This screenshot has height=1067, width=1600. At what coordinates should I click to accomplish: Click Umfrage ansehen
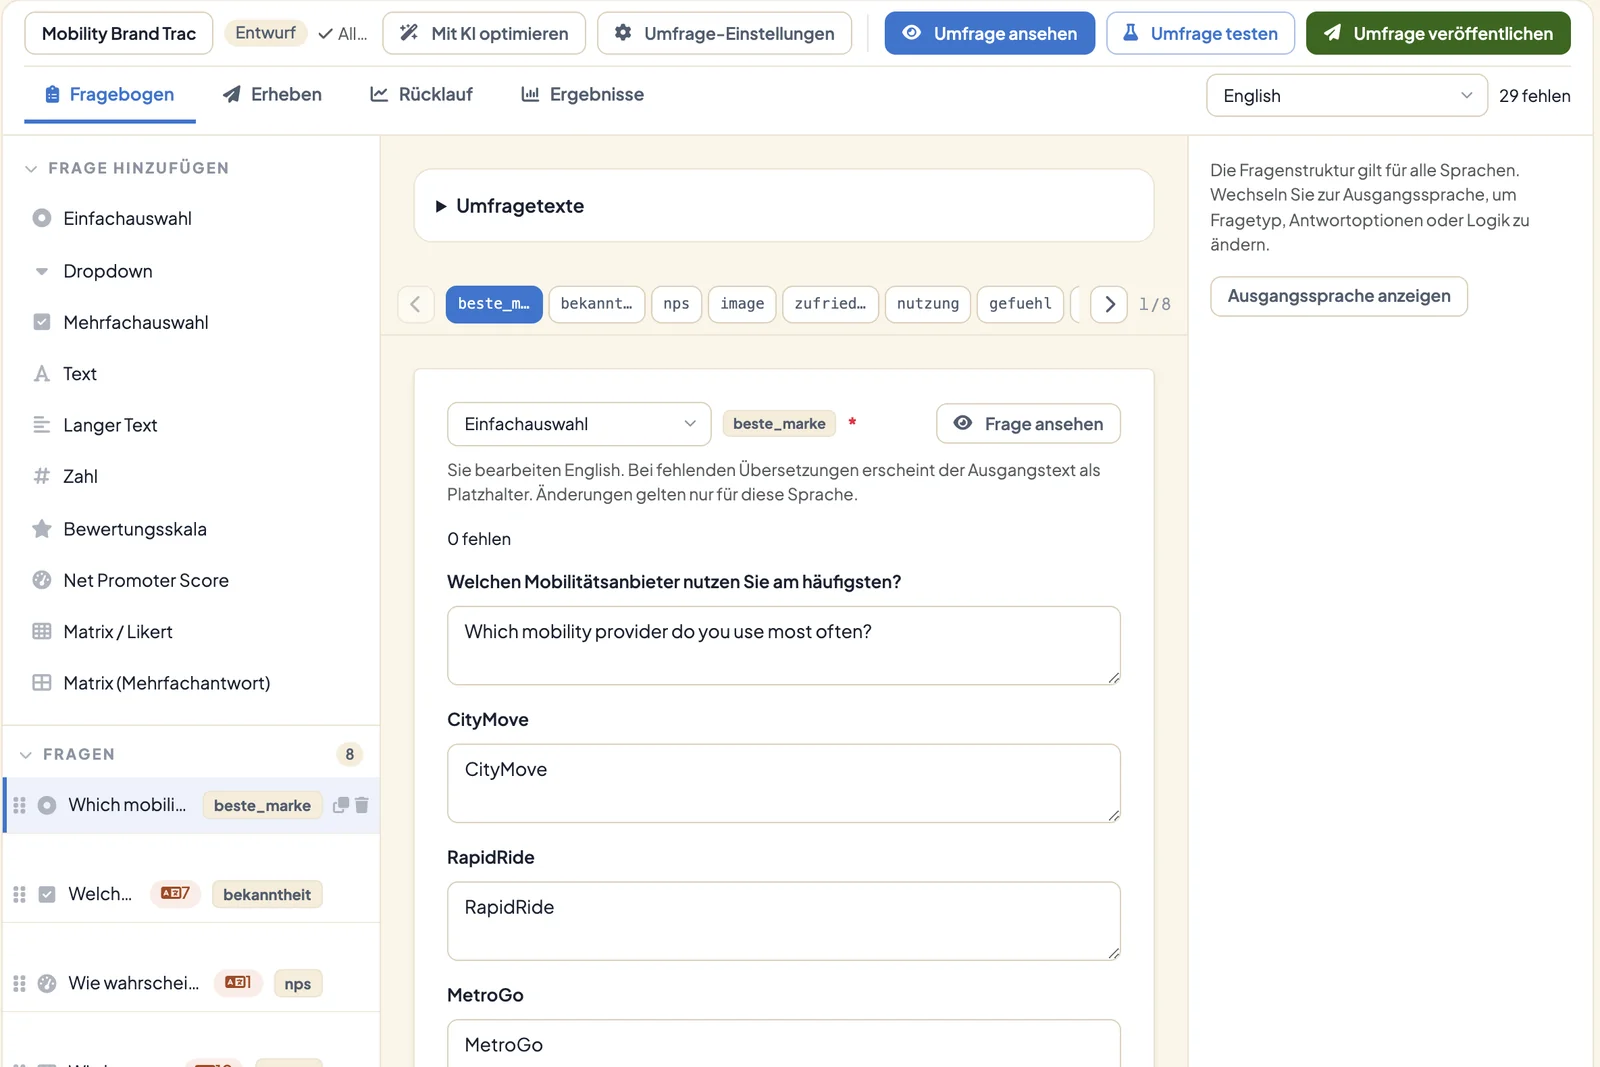coord(990,33)
